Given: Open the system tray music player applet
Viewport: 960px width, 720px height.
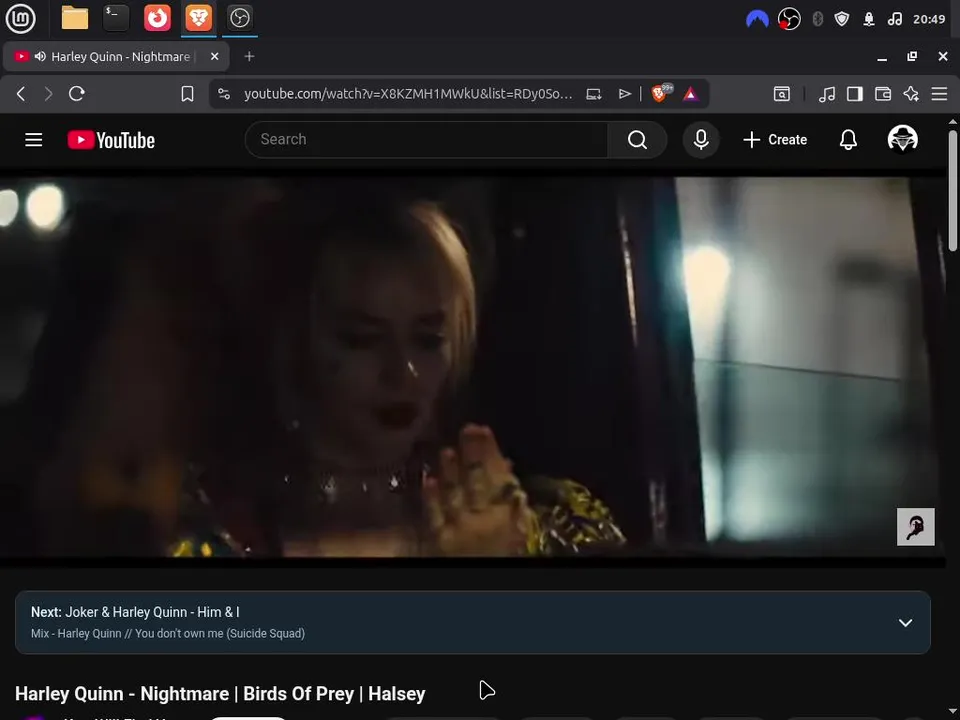Looking at the screenshot, I should tap(894, 19).
